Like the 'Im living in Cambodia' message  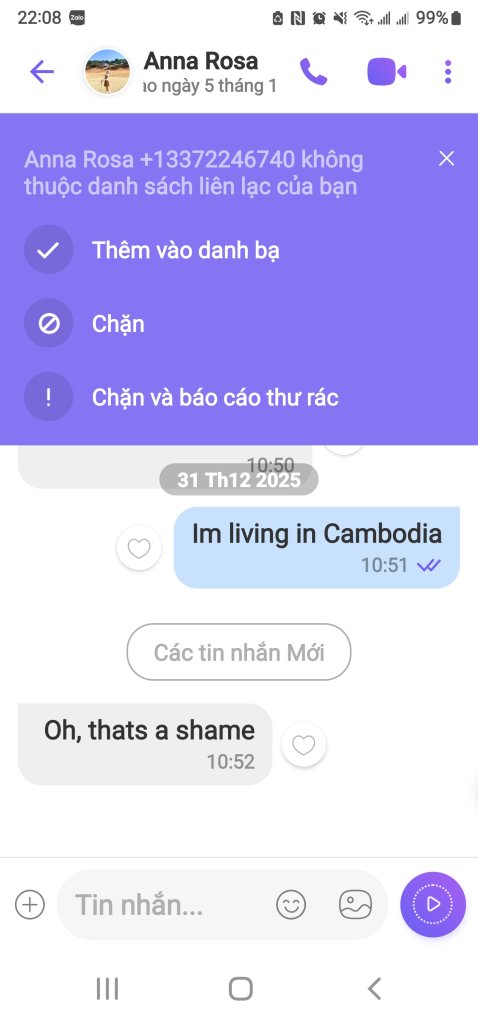pyautogui.click(x=139, y=548)
